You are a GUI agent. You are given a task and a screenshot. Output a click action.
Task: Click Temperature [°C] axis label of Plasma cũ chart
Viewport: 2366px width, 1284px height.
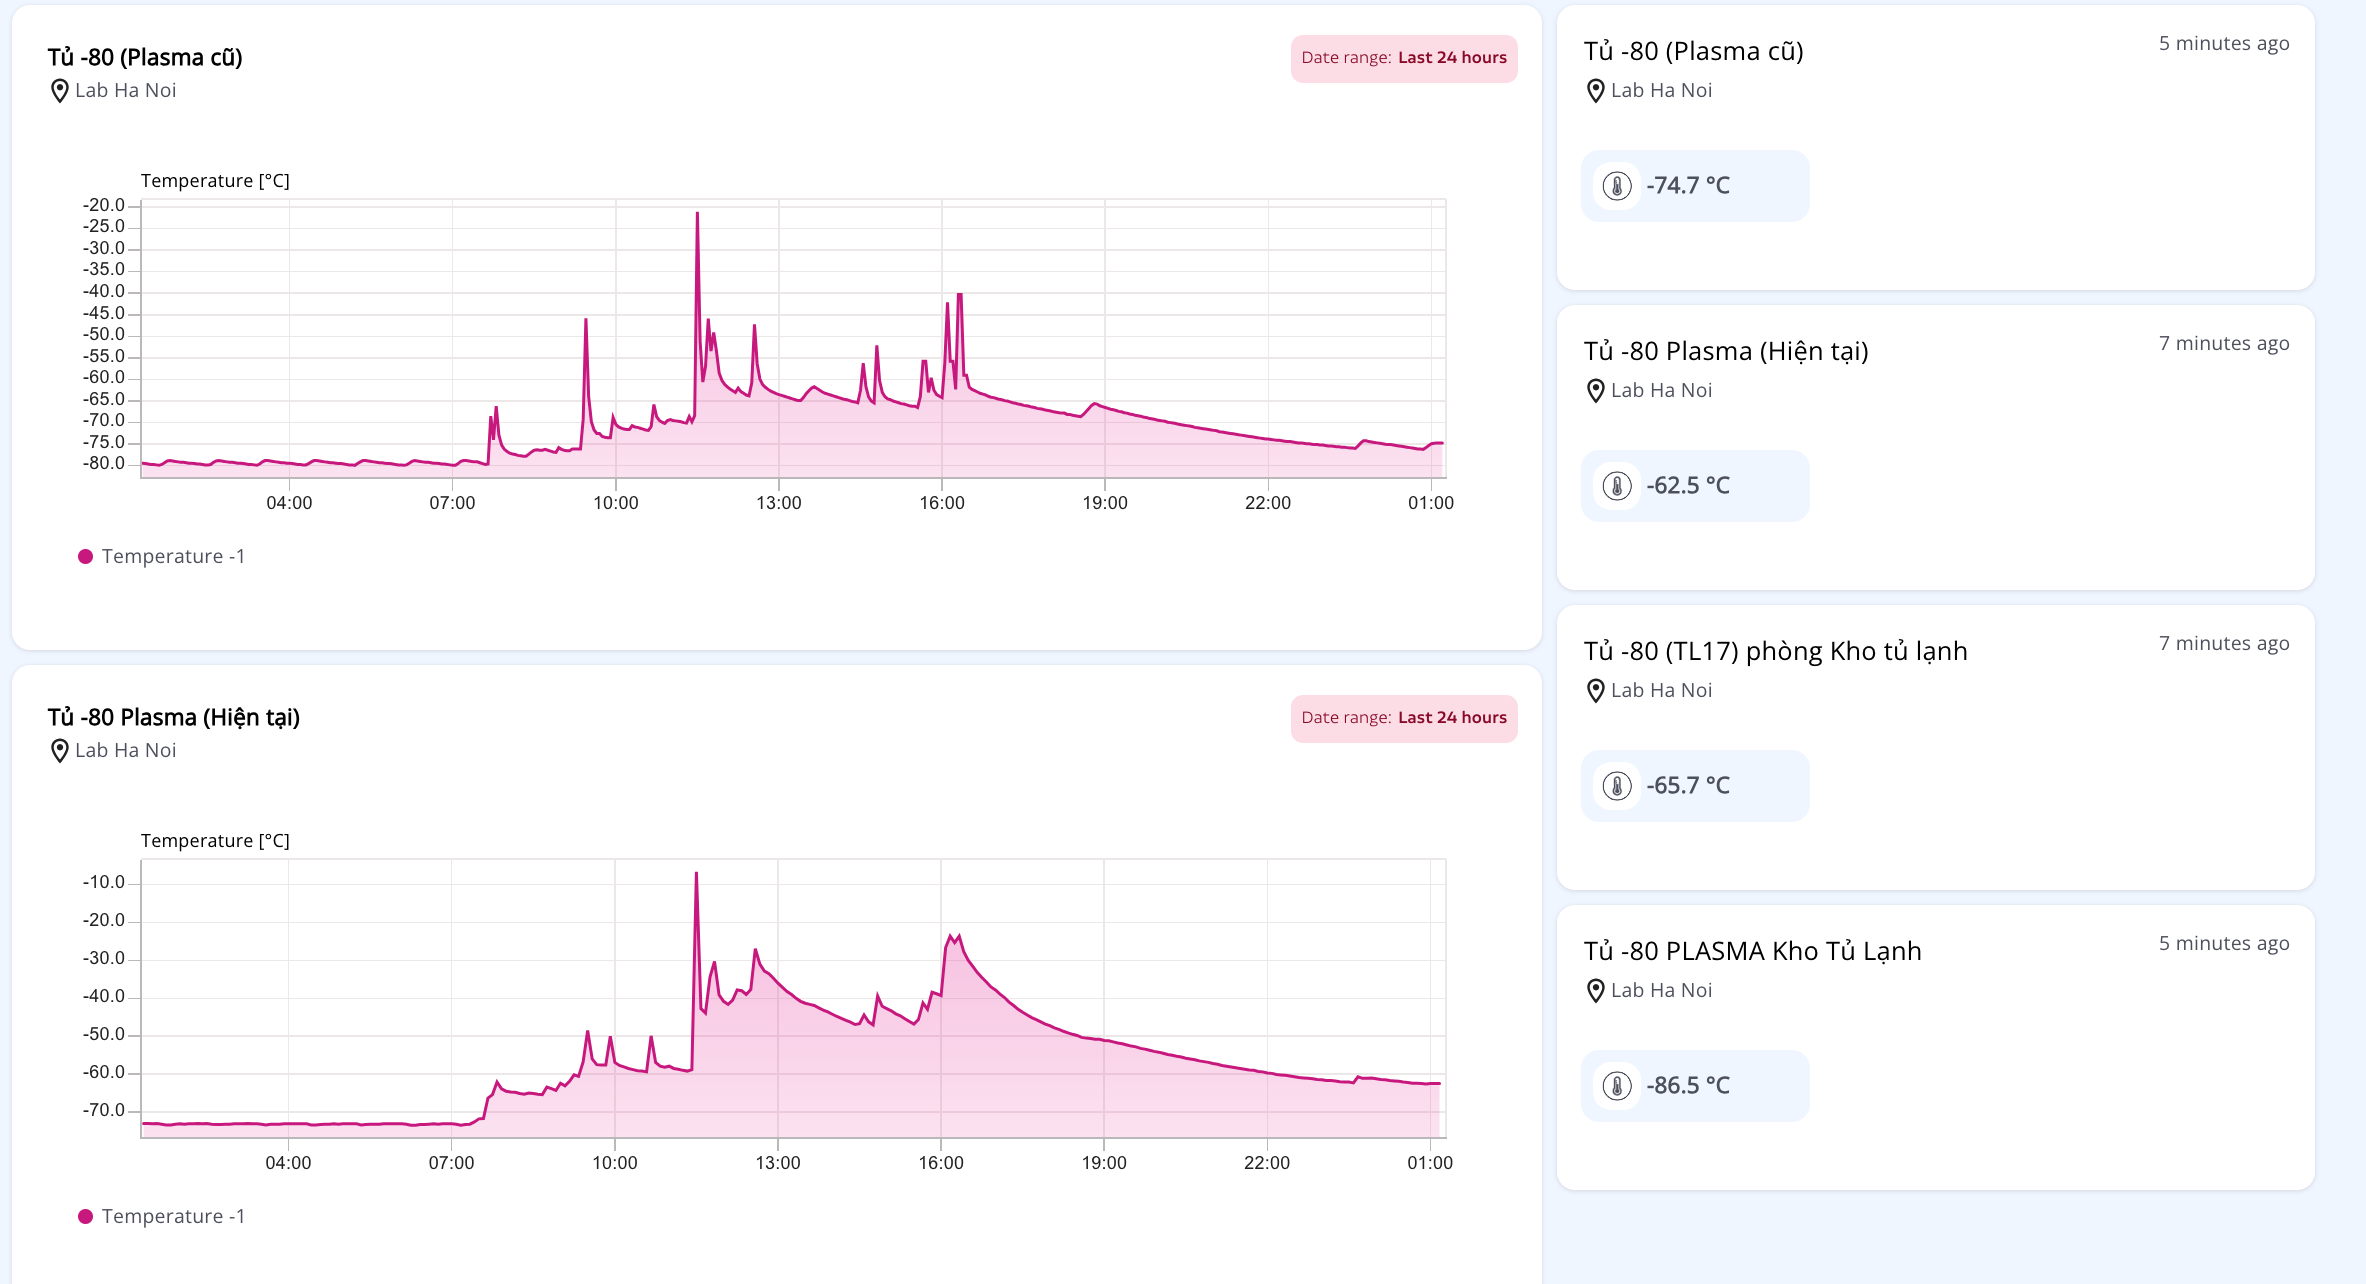(x=215, y=181)
